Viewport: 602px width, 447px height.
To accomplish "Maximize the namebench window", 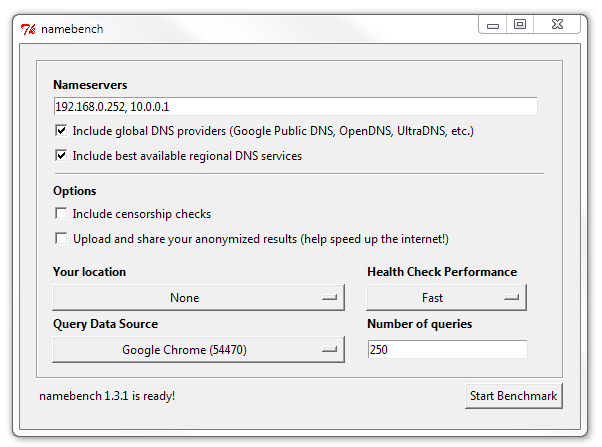I will (x=520, y=24).
